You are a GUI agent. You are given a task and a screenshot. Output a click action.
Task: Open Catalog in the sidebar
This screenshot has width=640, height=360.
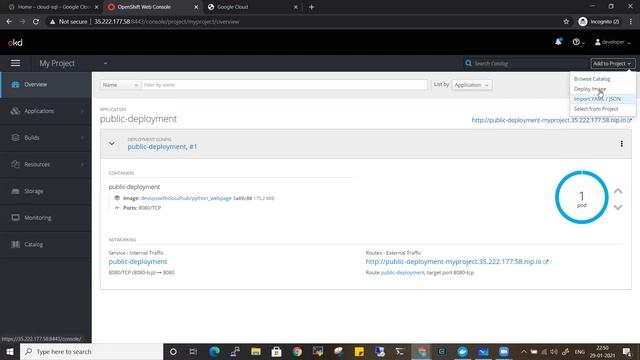46,244
